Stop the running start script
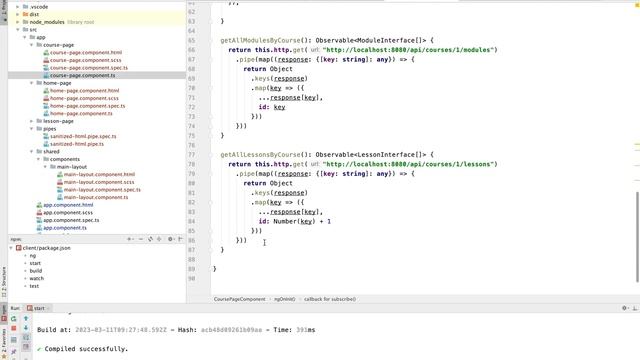Screen dimensions: 640x360 click(14, 328)
